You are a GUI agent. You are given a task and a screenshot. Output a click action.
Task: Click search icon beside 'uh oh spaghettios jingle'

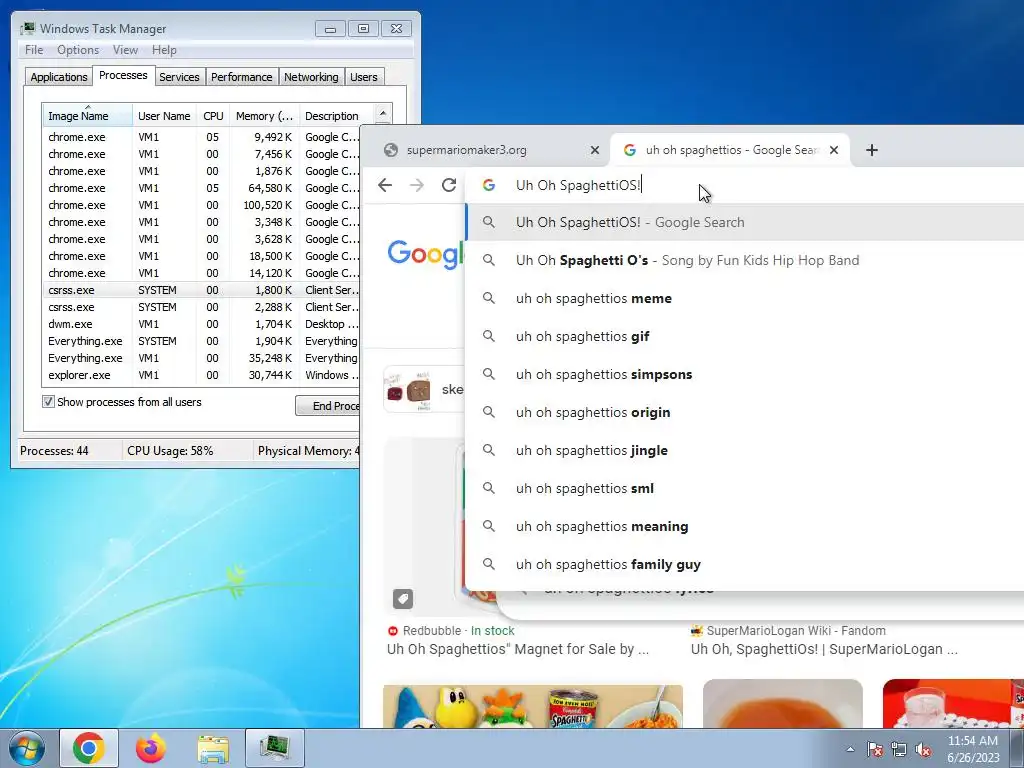click(x=488, y=449)
